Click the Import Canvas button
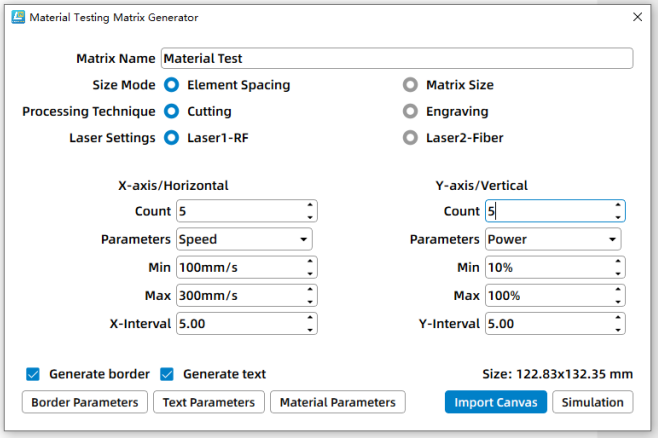 click(x=496, y=402)
